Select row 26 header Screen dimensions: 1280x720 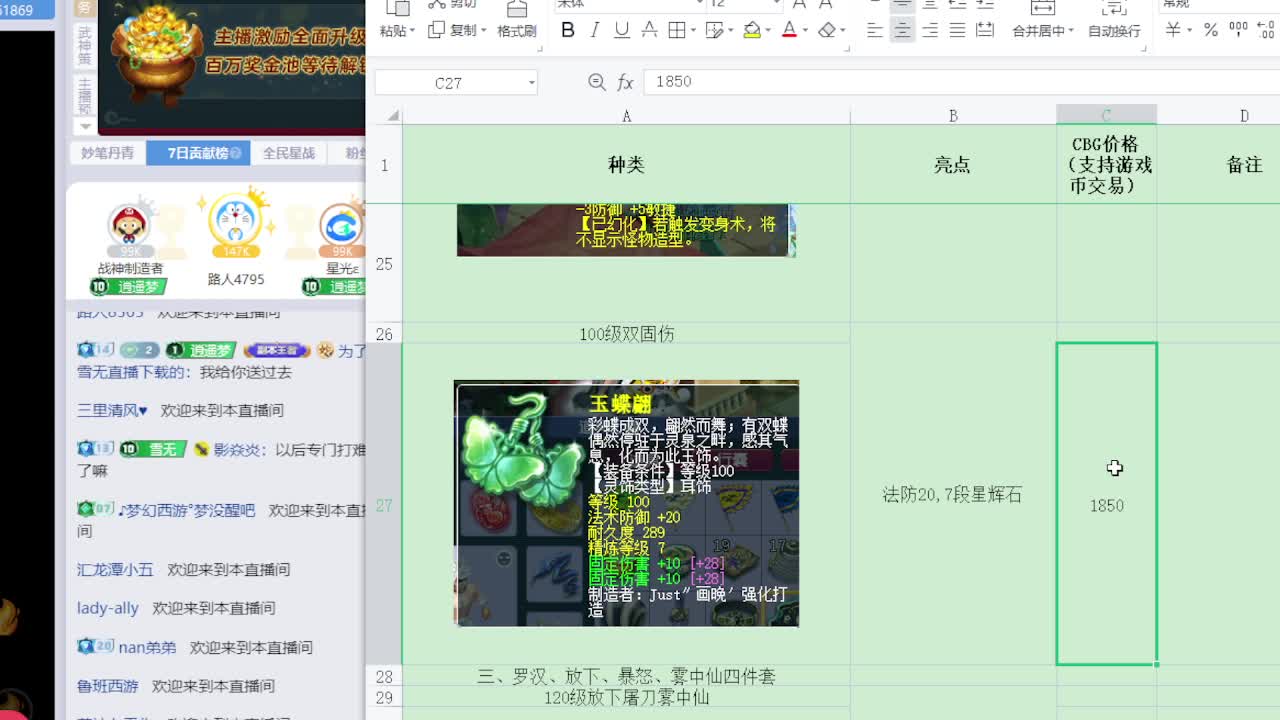[x=384, y=334]
